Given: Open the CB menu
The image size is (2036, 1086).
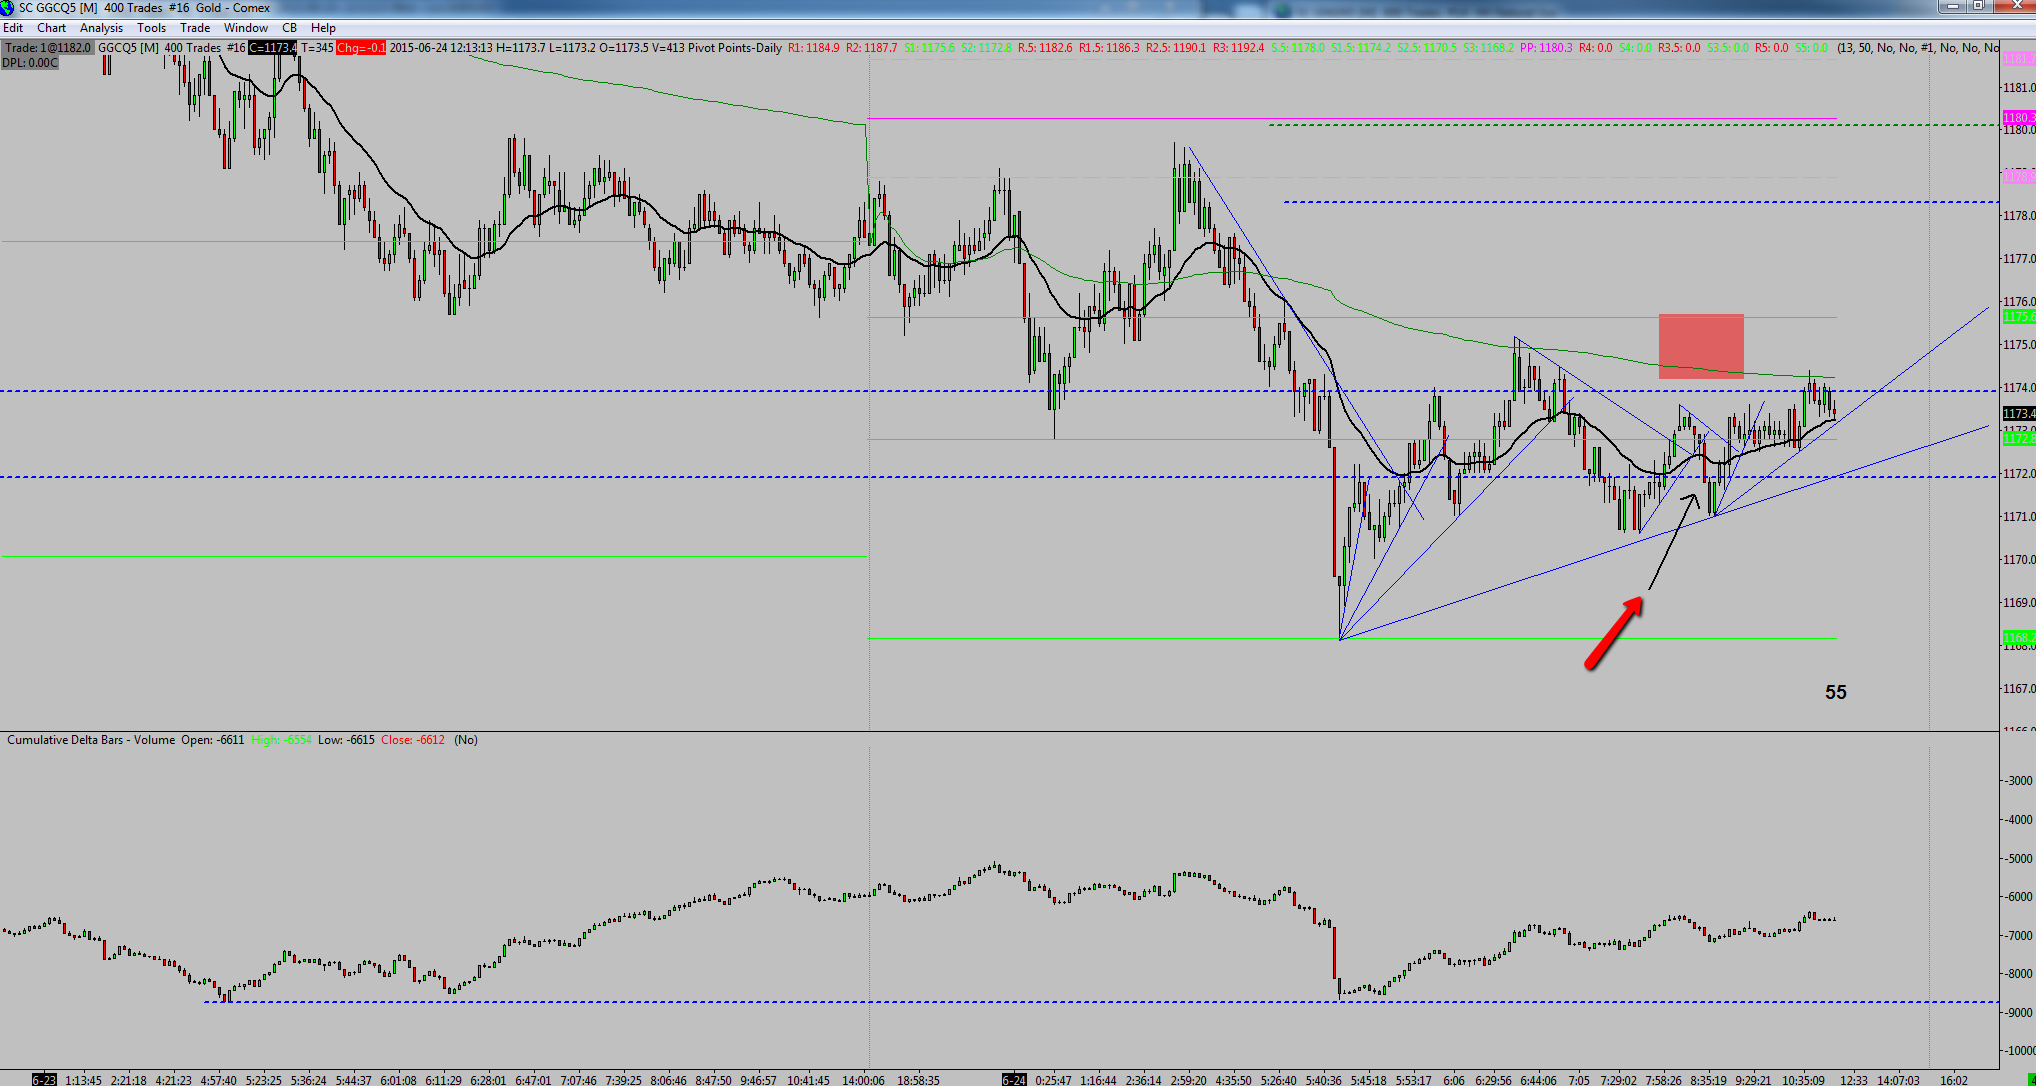Looking at the screenshot, I should tap(289, 28).
